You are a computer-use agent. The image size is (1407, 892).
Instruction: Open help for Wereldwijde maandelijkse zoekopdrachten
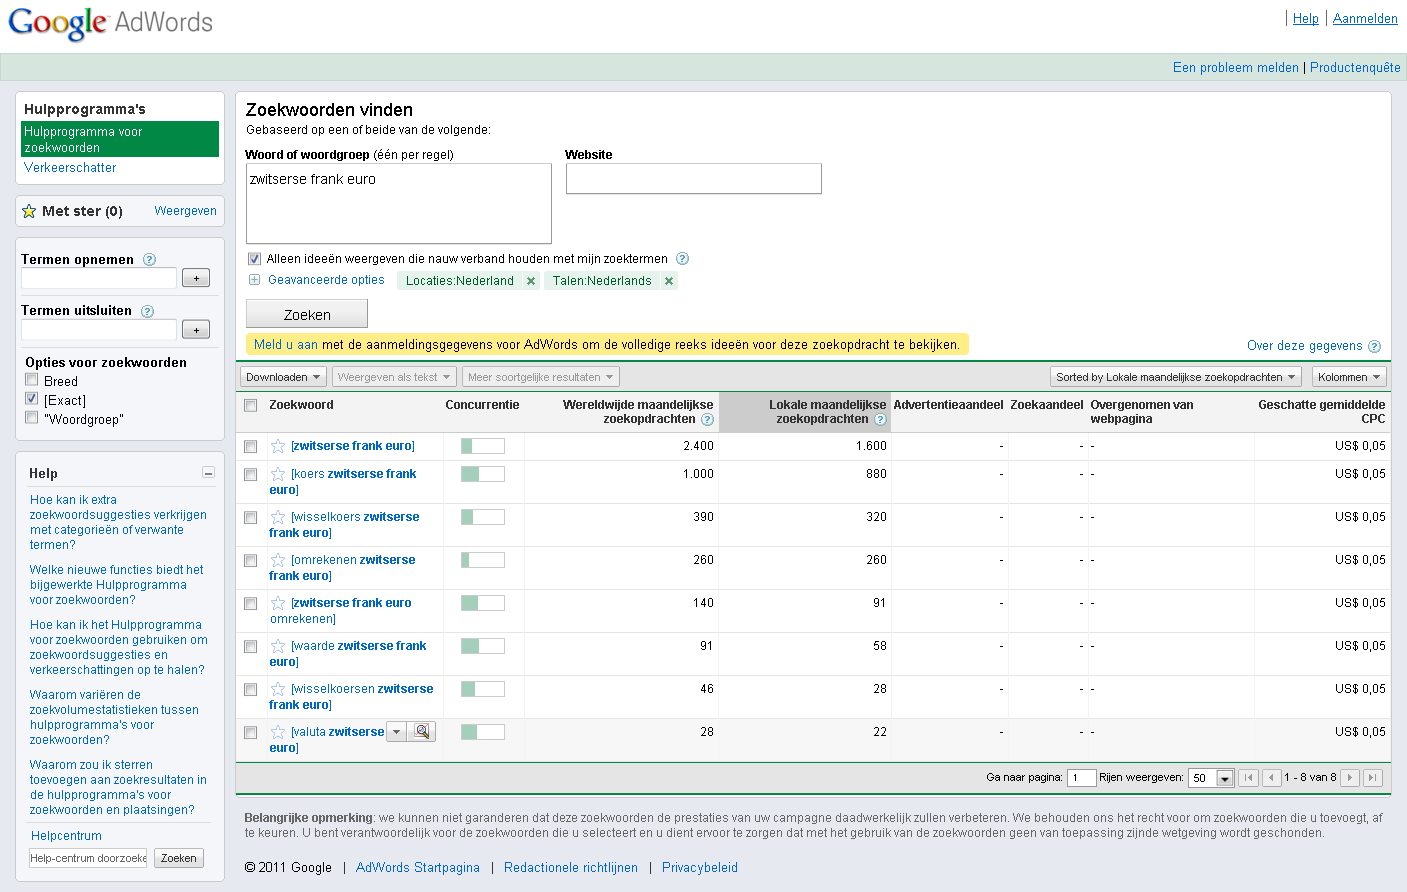point(707,420)
